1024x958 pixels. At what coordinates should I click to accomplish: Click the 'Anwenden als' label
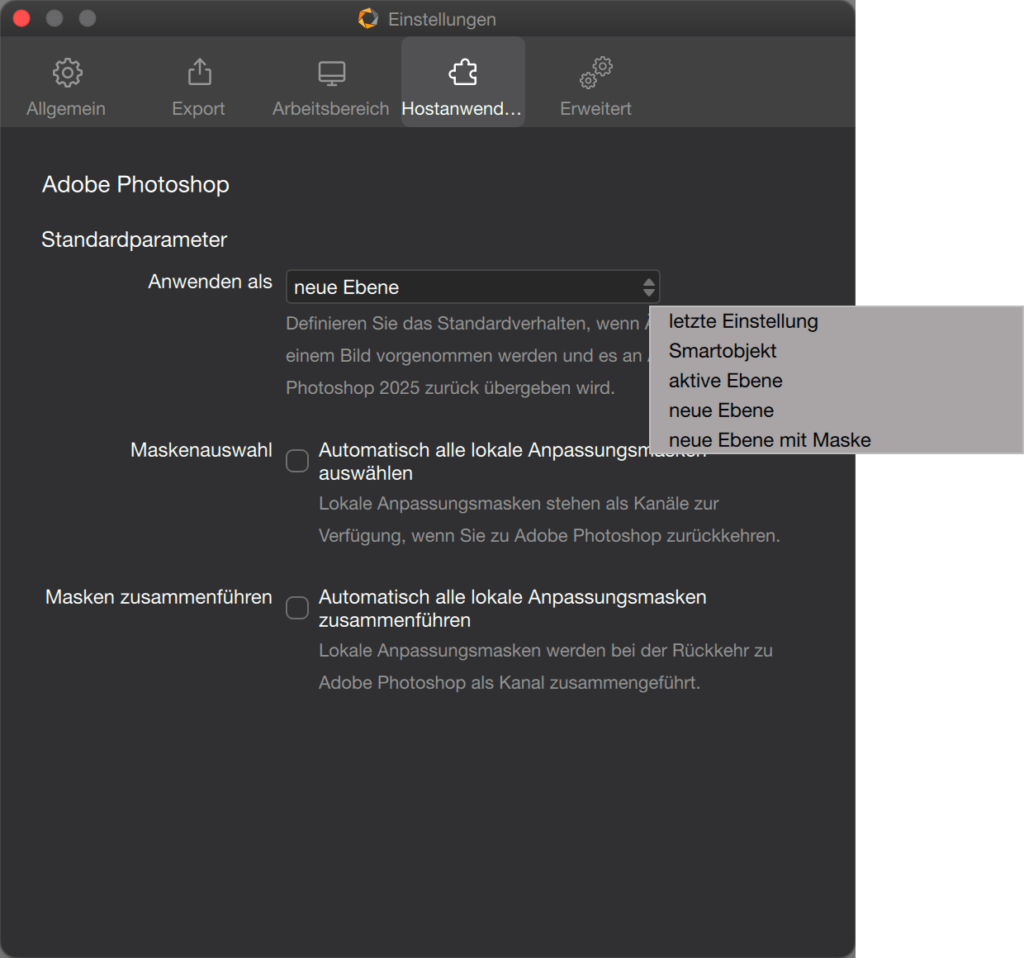point(210,281)
